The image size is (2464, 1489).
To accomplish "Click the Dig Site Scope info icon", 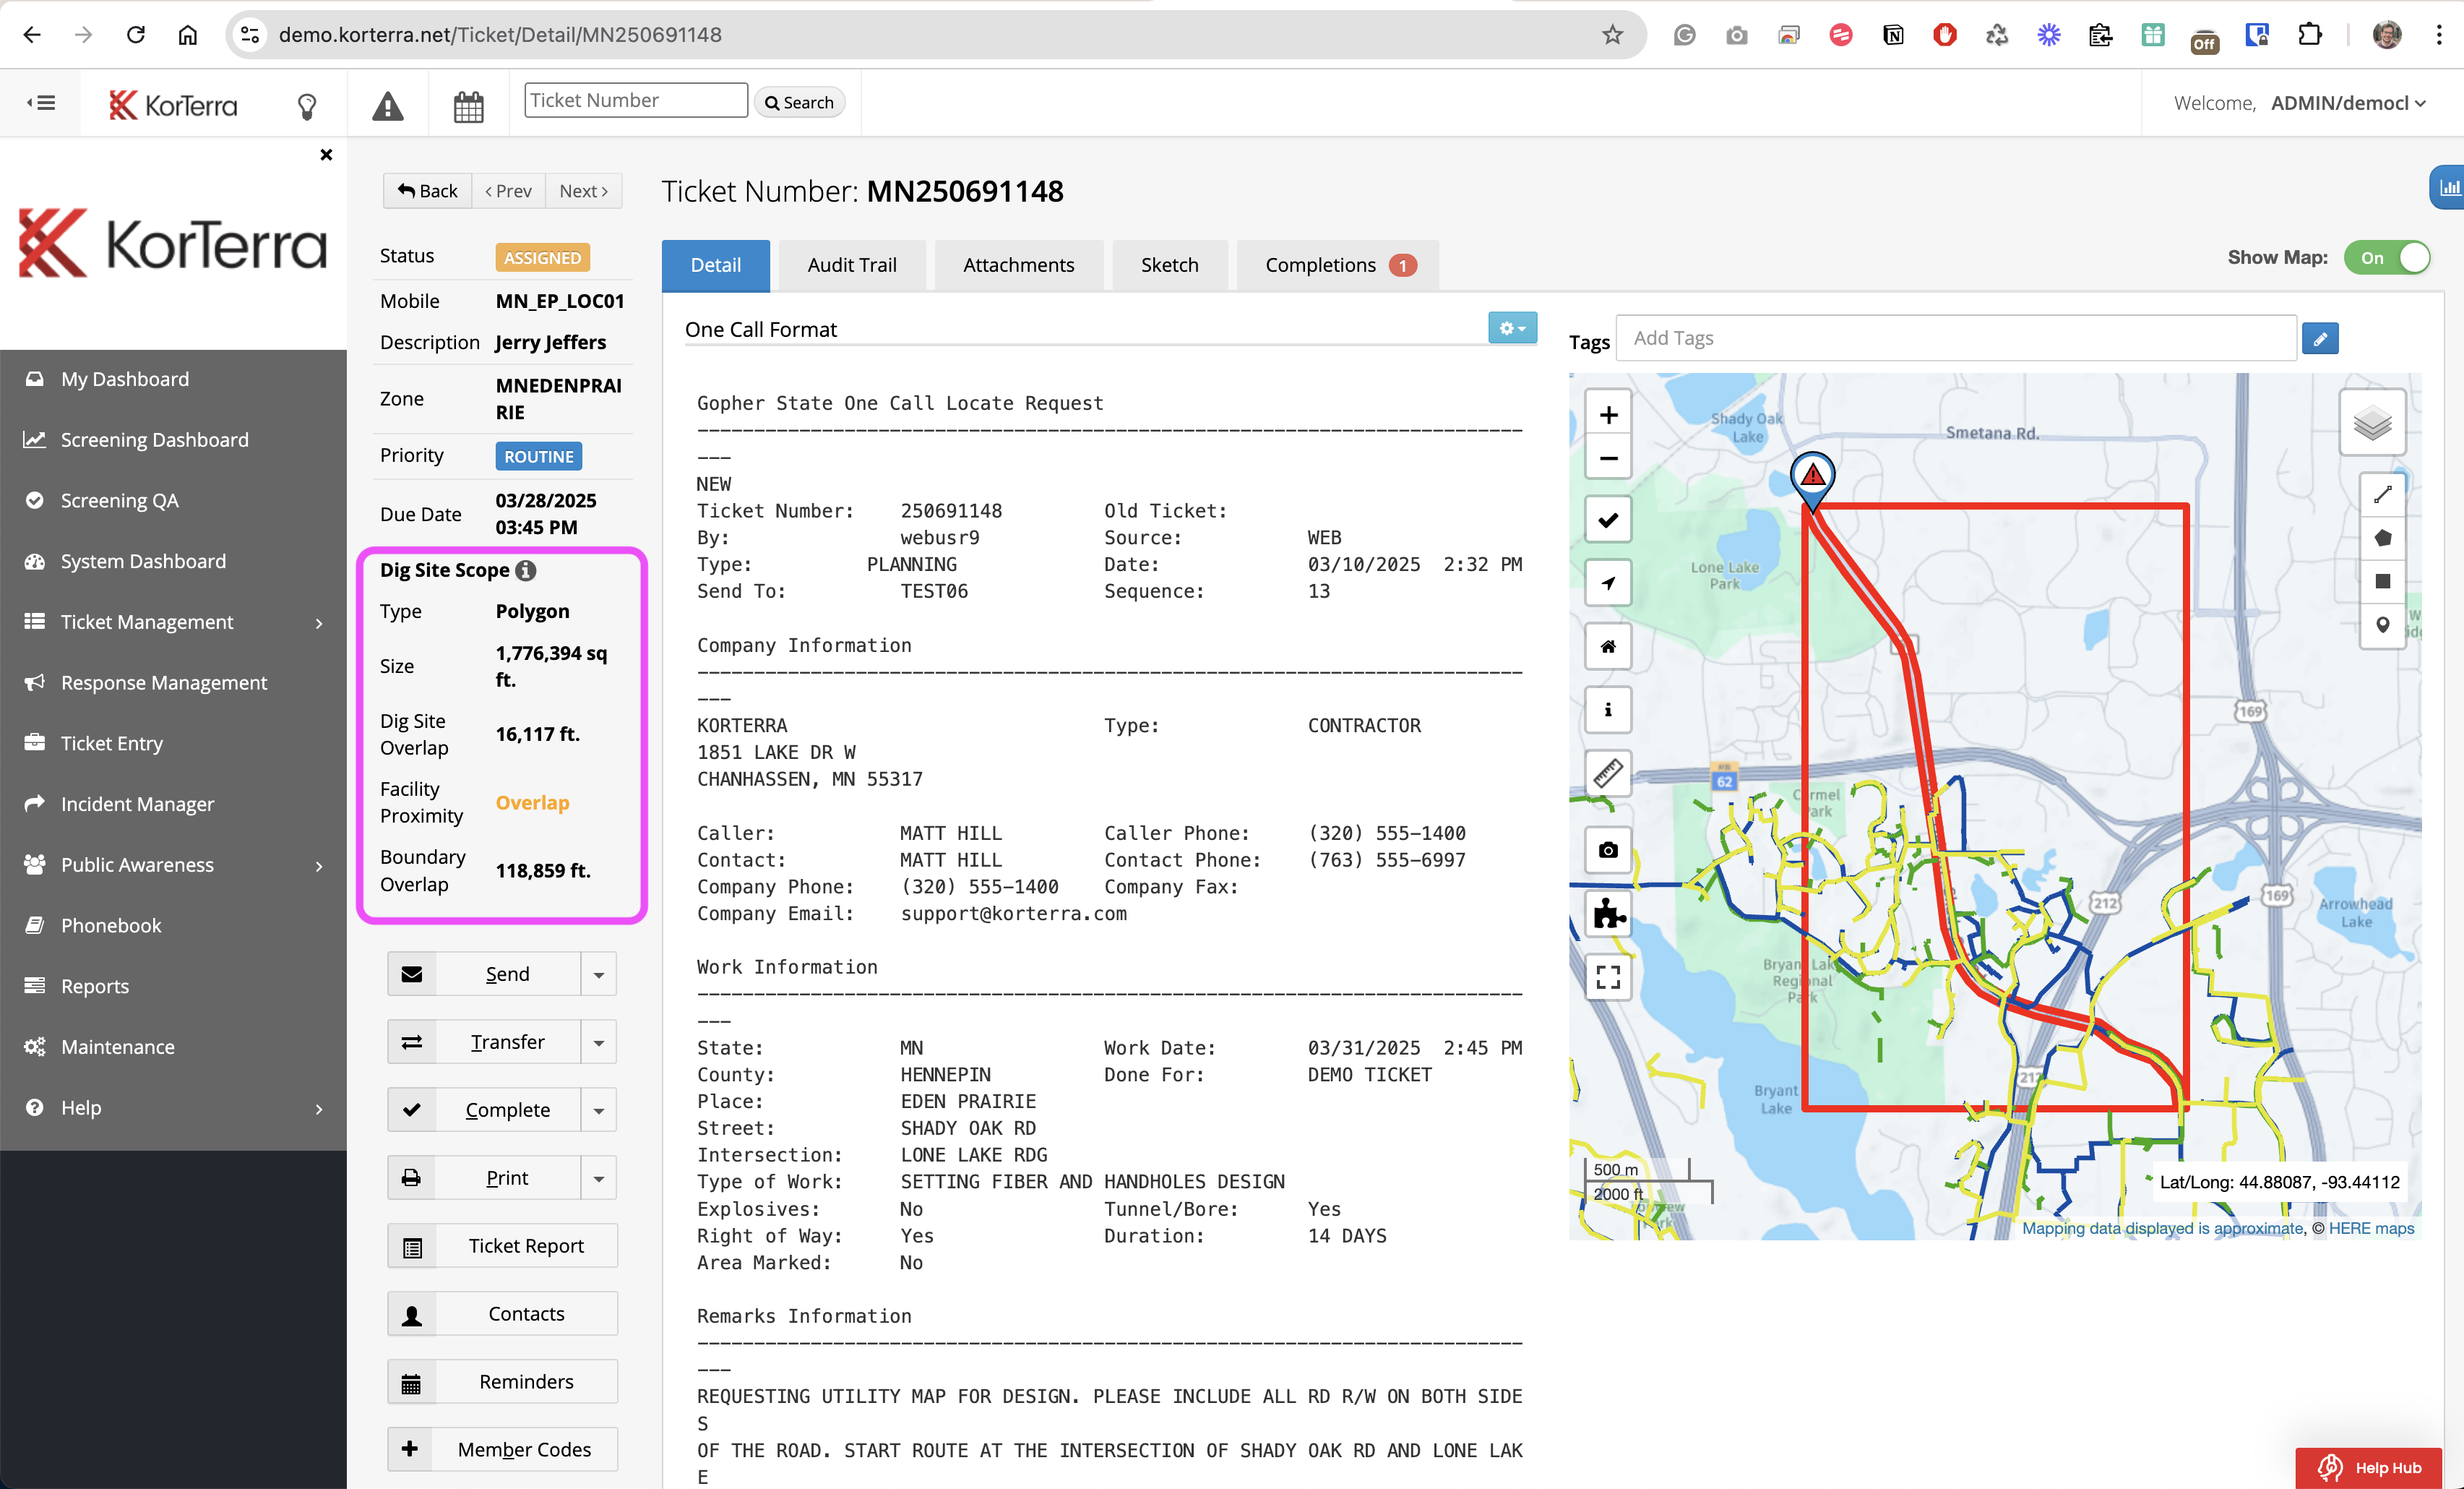I will (x=526, y=570).
